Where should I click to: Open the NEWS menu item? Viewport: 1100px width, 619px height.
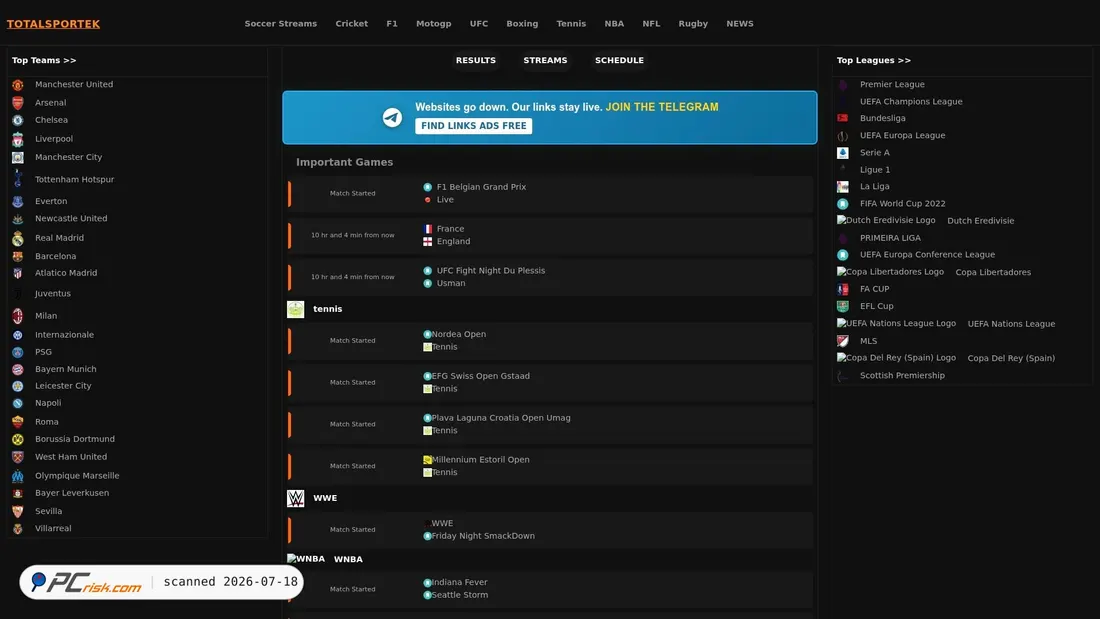tap(739, 24)
